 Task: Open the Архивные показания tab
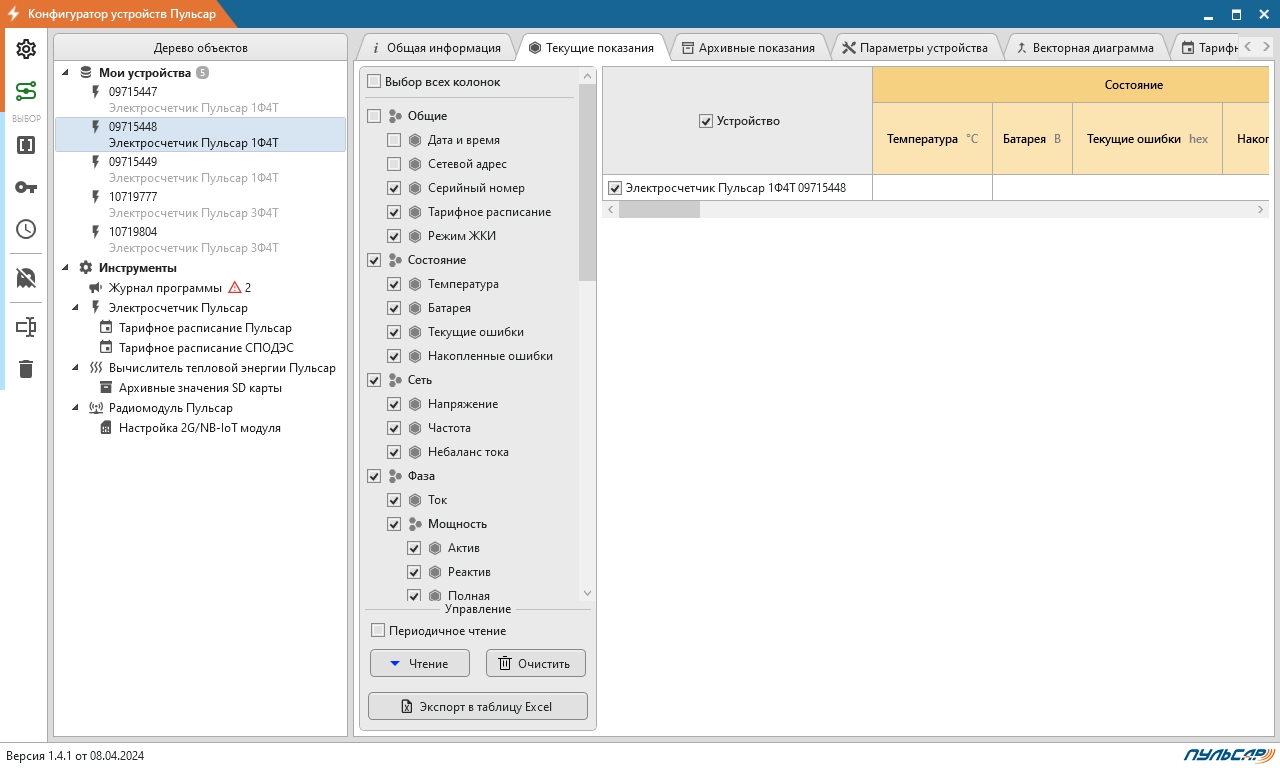click(x=748, y=47)
